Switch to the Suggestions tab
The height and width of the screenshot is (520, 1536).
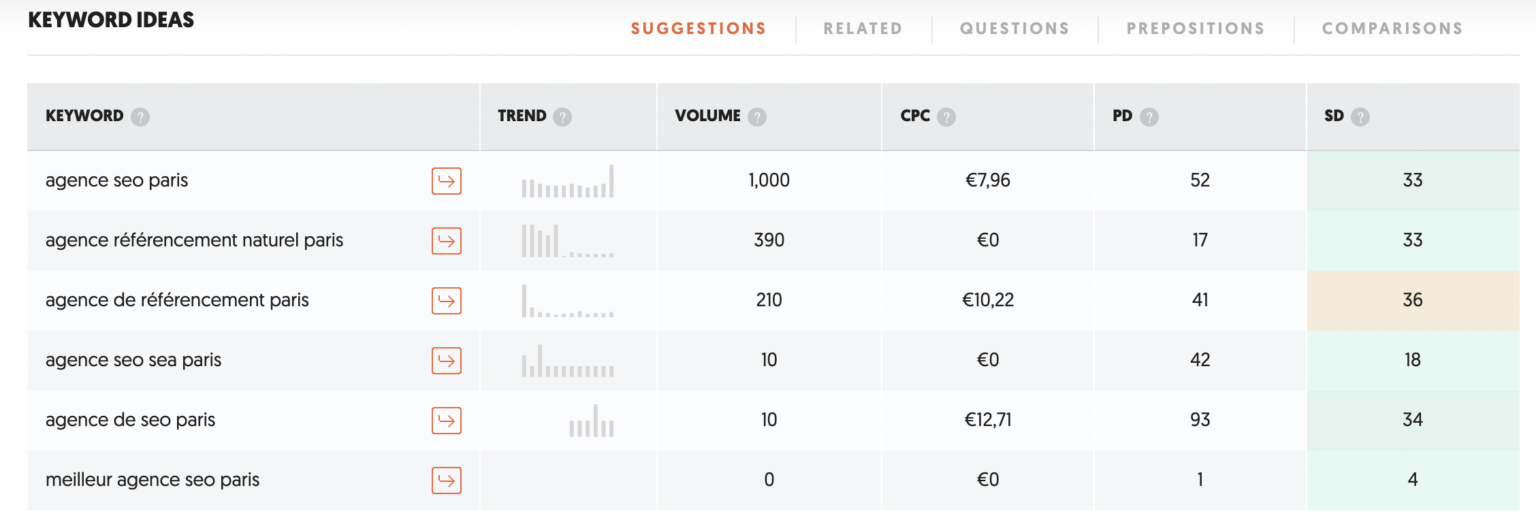point(698,29)
